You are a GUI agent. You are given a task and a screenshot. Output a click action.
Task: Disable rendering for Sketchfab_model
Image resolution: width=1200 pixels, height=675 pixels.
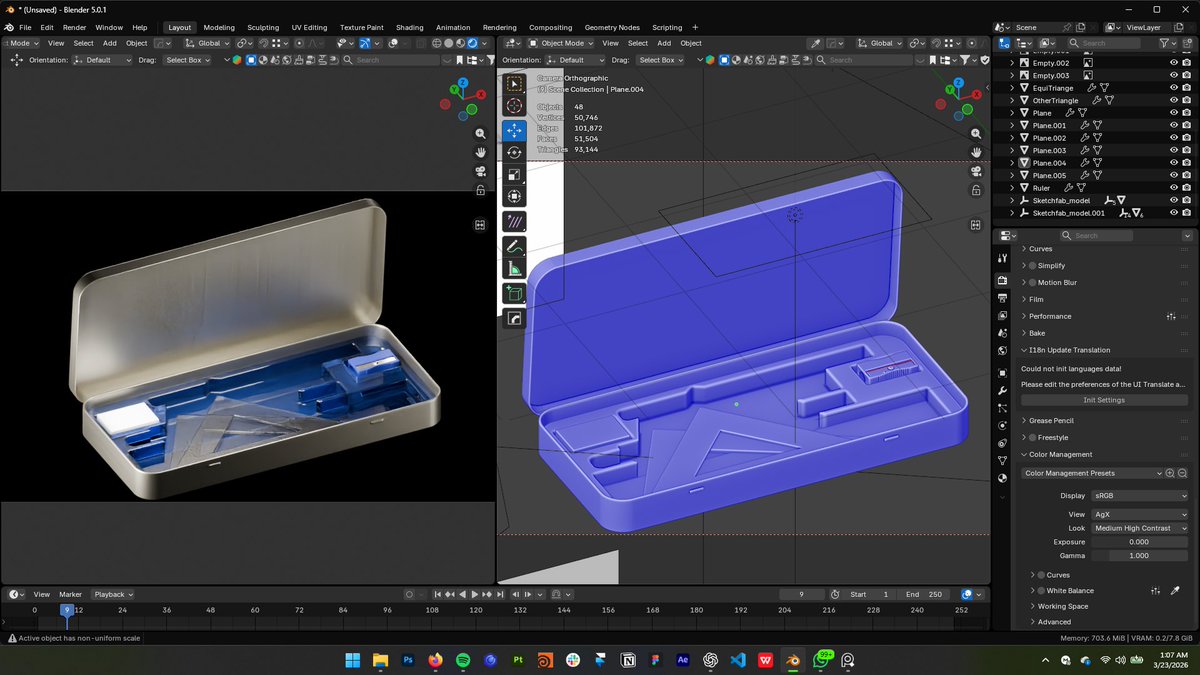coord(1187,200)
